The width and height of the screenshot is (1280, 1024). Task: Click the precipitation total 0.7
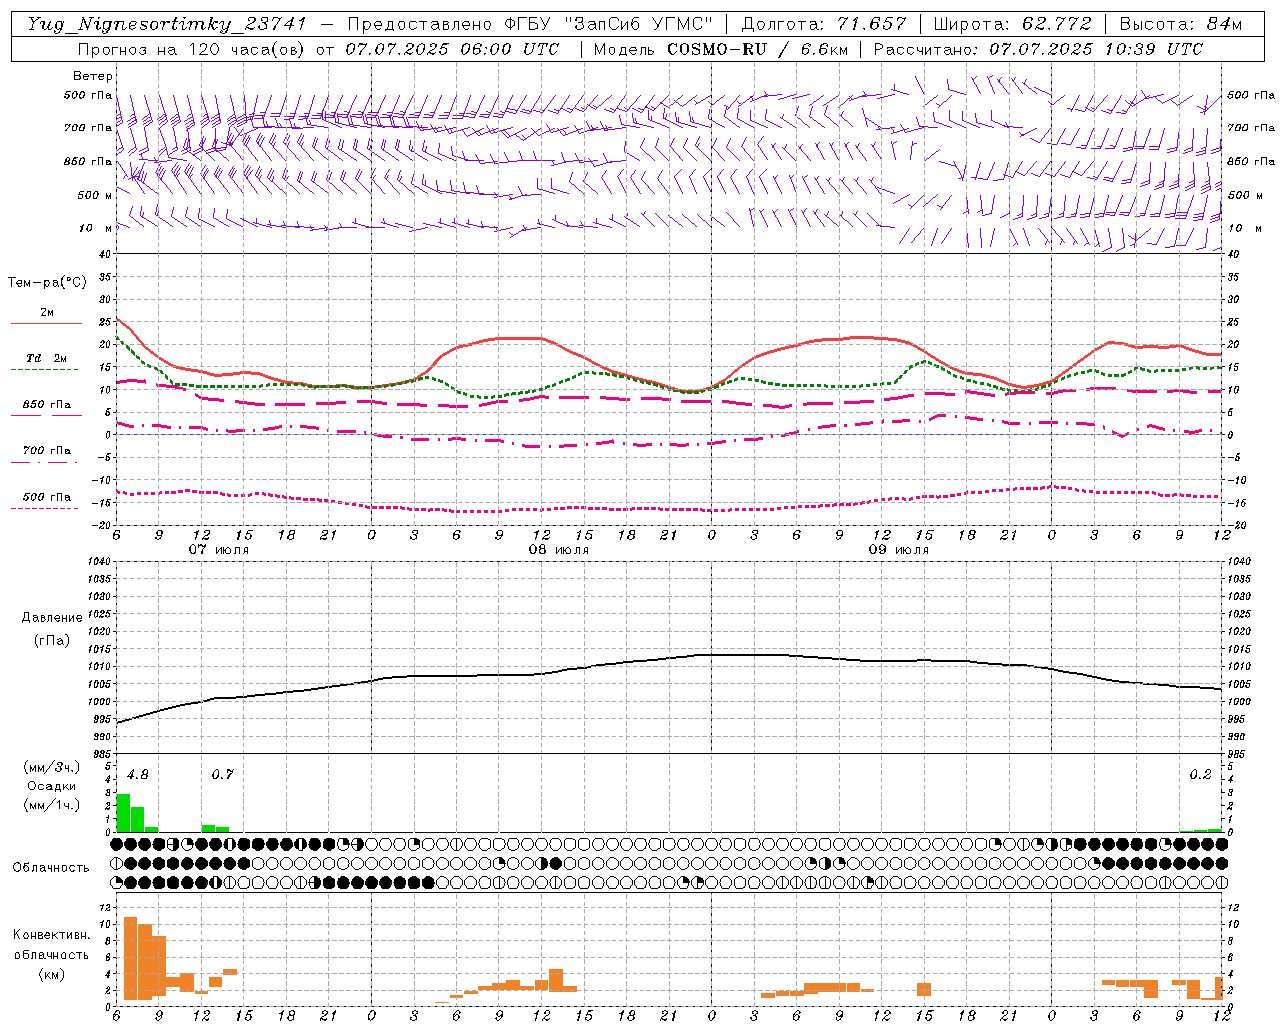tap(222, 775)
